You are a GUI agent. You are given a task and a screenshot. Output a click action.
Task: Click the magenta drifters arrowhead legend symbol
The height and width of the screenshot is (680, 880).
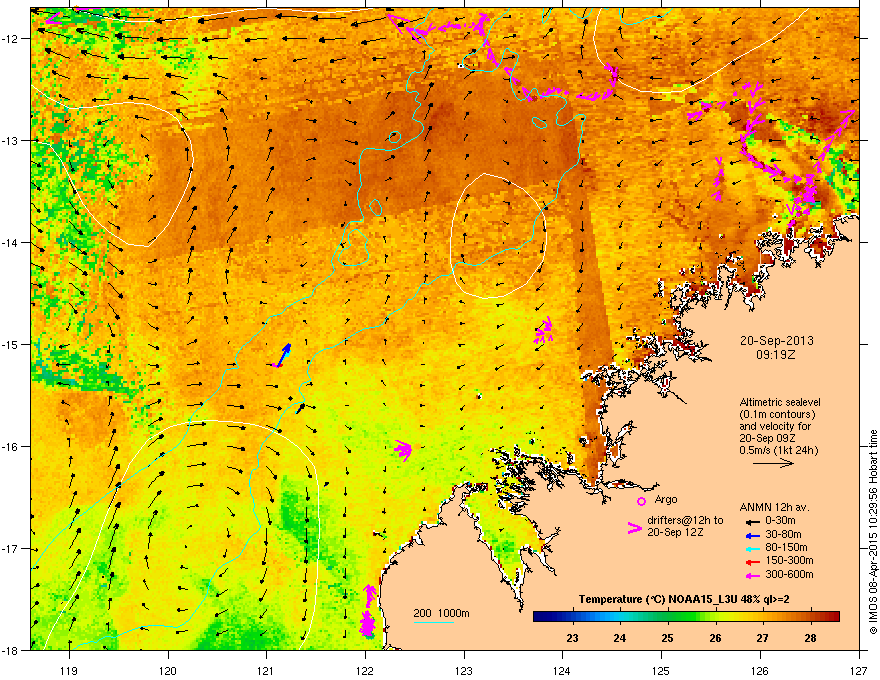pyautogui.click(x=634, y=527)
